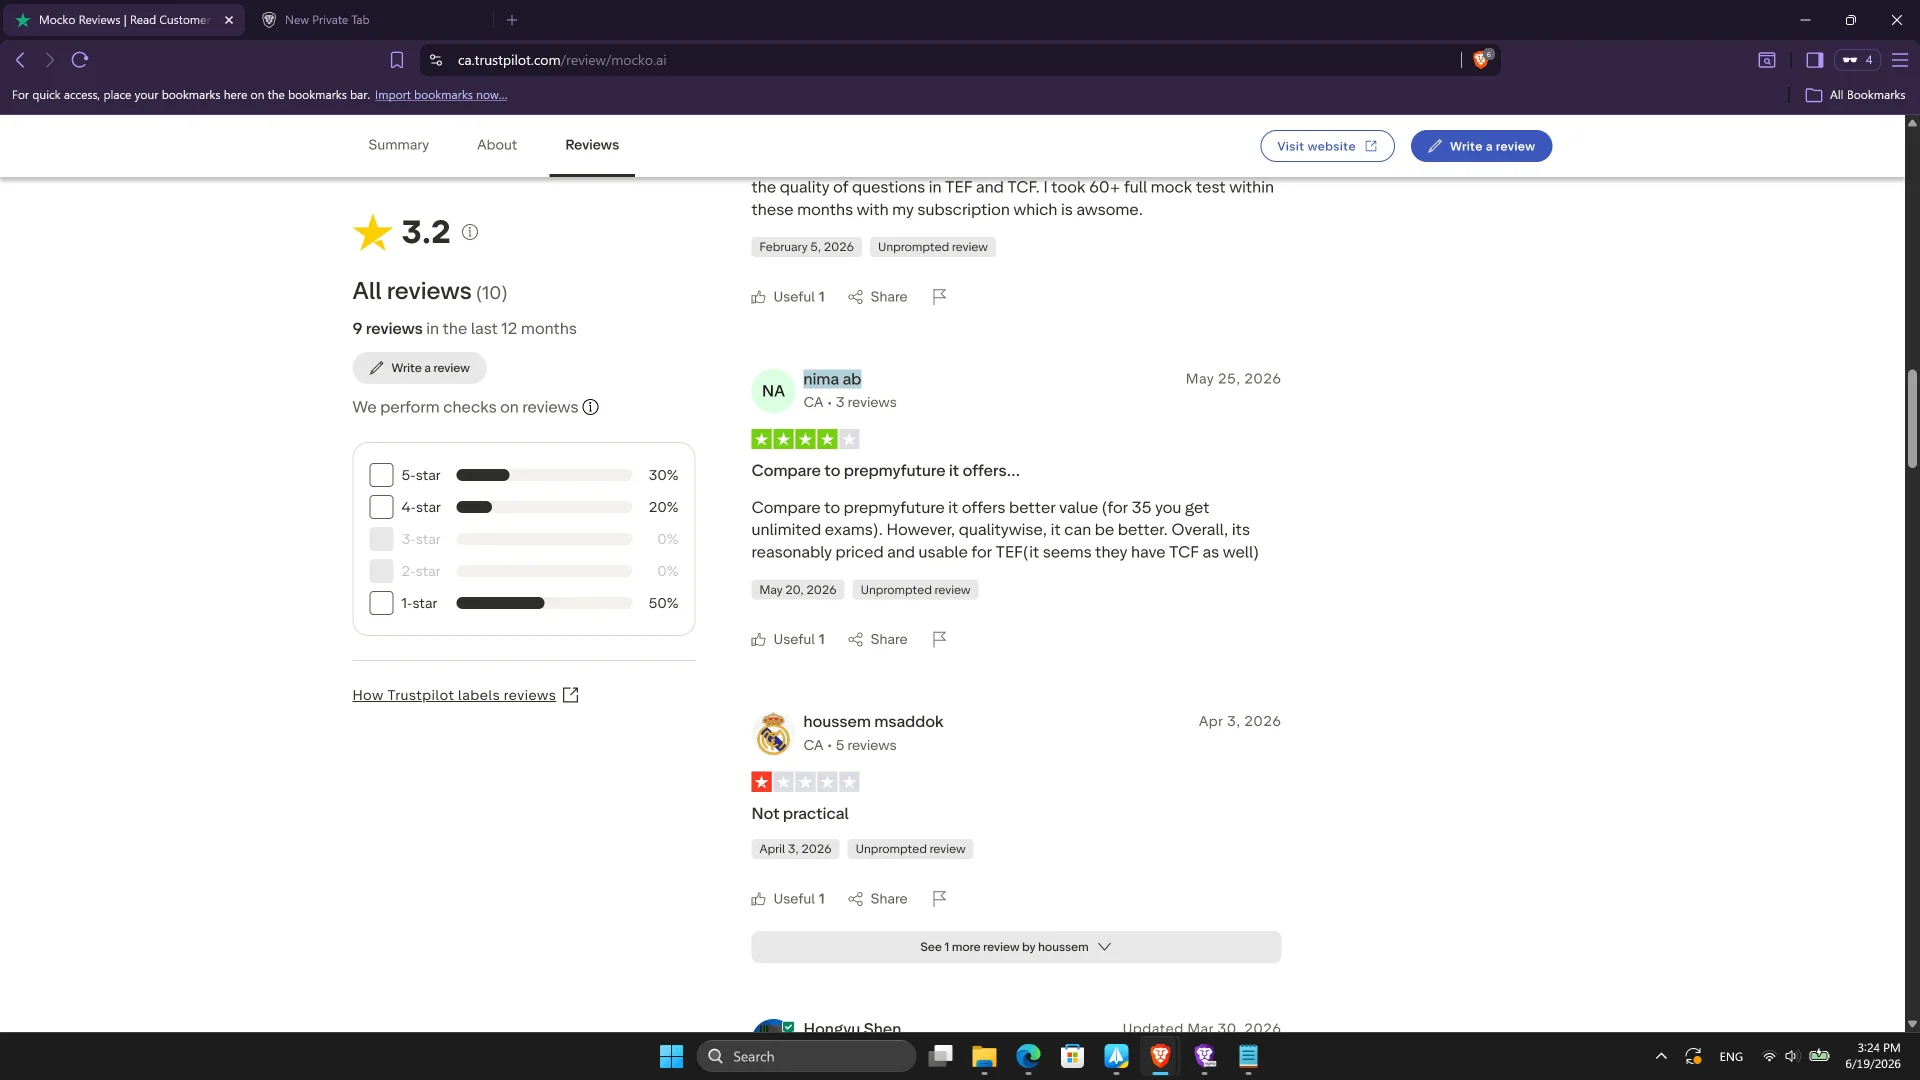The image size is (1920, 1080).
Task: Open the nima ab reviewer name
Action: tap(832, 379)
